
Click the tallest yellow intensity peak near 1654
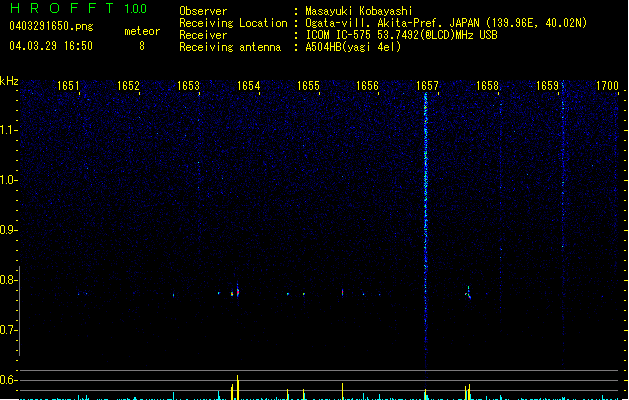click(x=237, y=387)
